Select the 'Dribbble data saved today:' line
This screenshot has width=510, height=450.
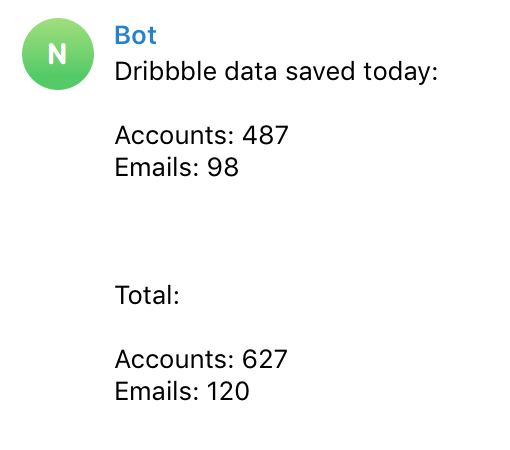(276, 72)
